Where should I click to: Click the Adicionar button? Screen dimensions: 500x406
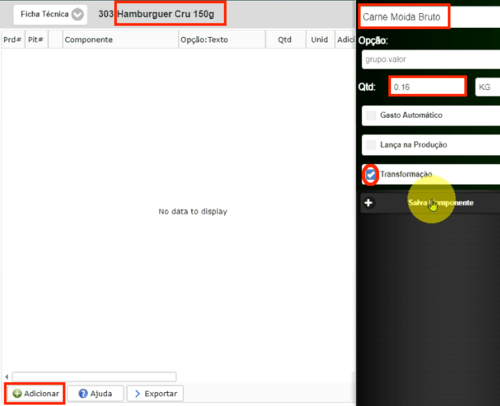[x=35, y=394]
